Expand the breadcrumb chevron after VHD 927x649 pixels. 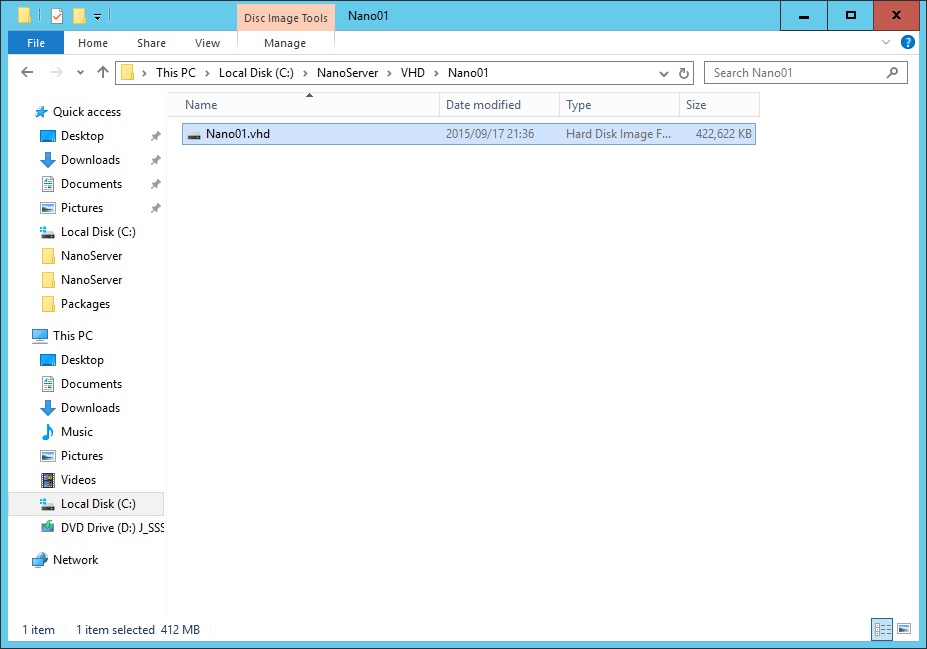pos(436,73)
